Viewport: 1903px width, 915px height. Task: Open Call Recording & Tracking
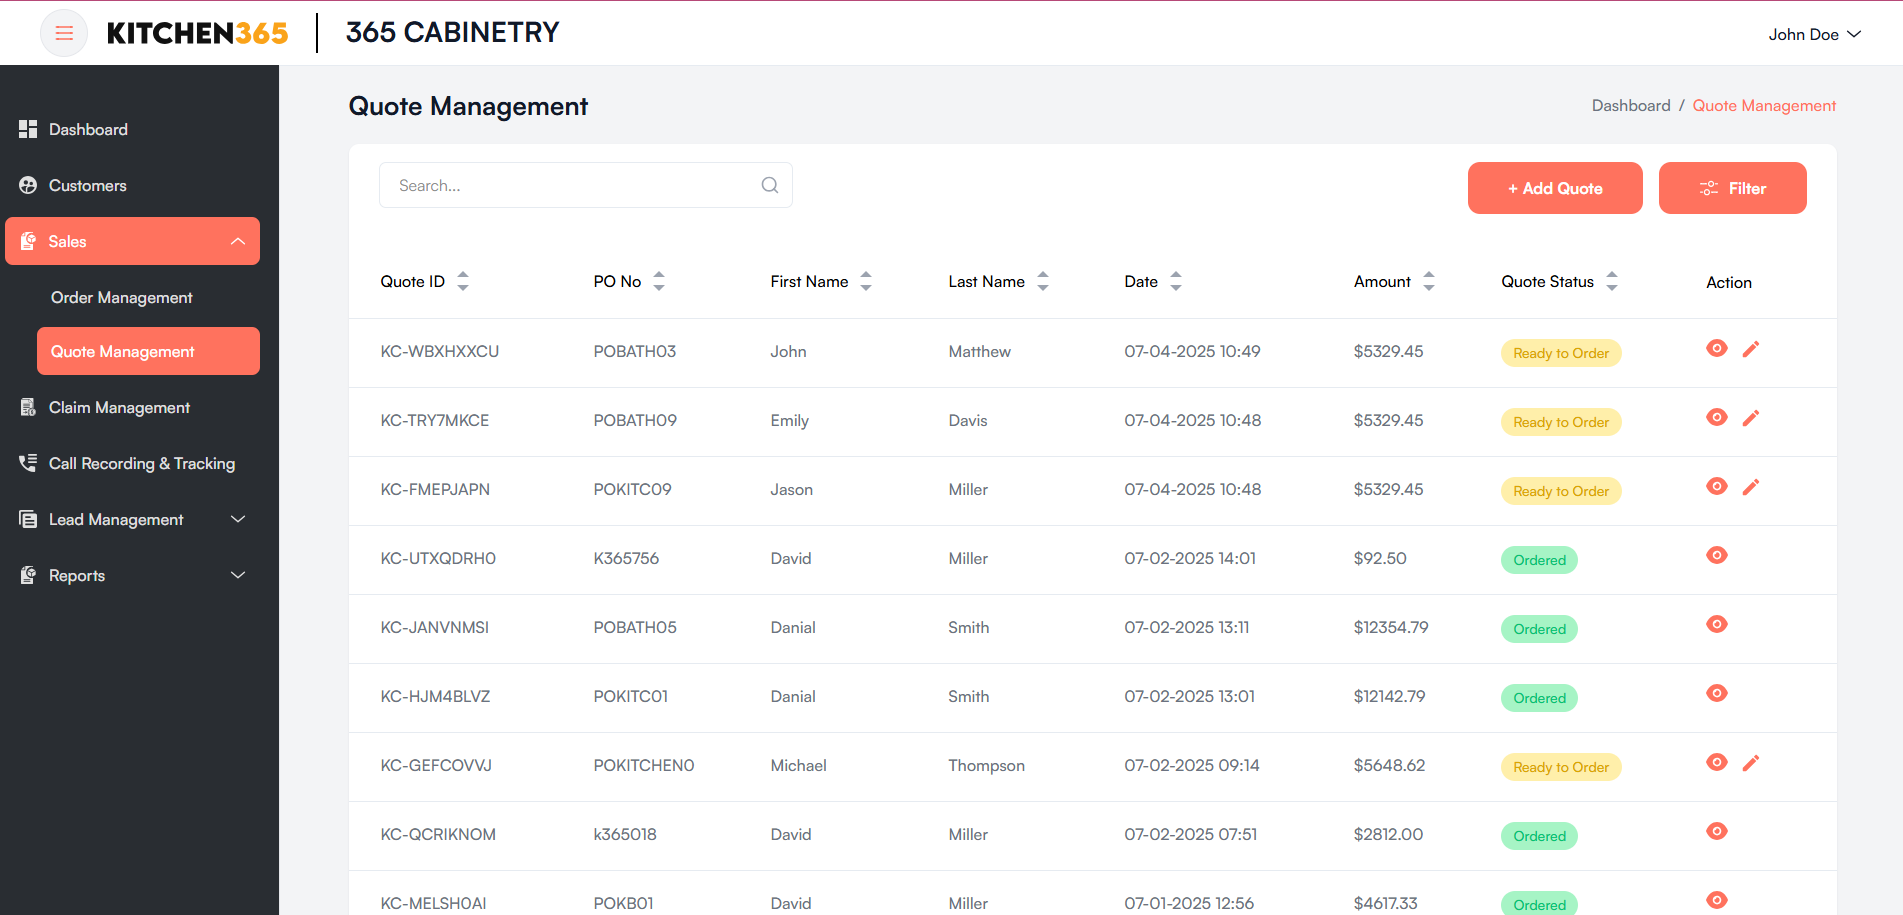click(x=141, y=463)
